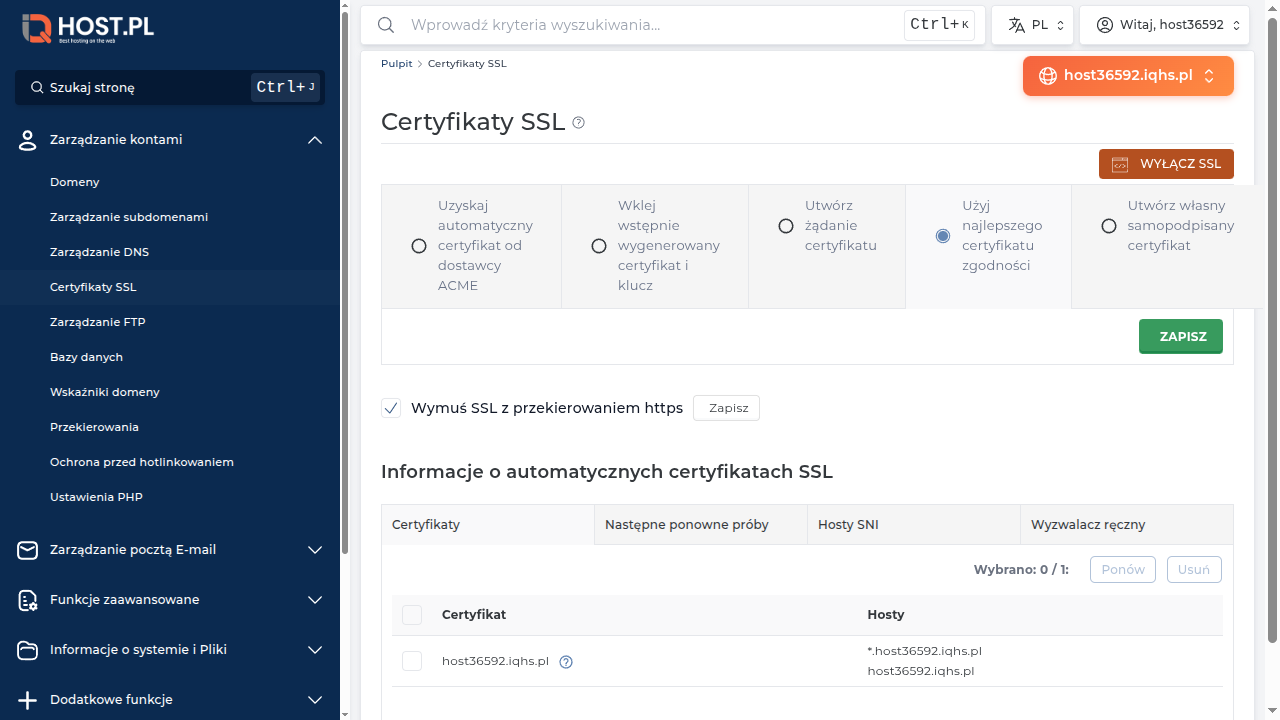Click the sidebar vertical scrollbar
The image size is (1280, 720).
coord(345,285)
